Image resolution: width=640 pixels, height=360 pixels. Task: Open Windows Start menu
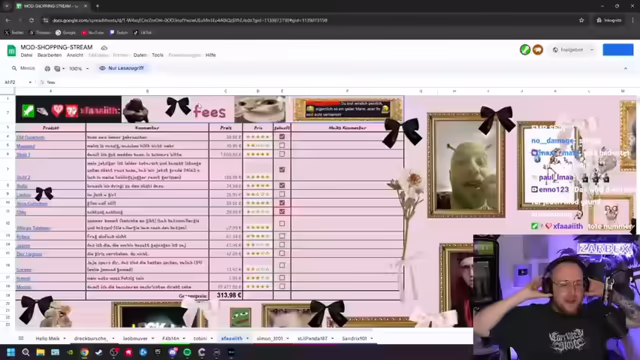coord(11,352)
